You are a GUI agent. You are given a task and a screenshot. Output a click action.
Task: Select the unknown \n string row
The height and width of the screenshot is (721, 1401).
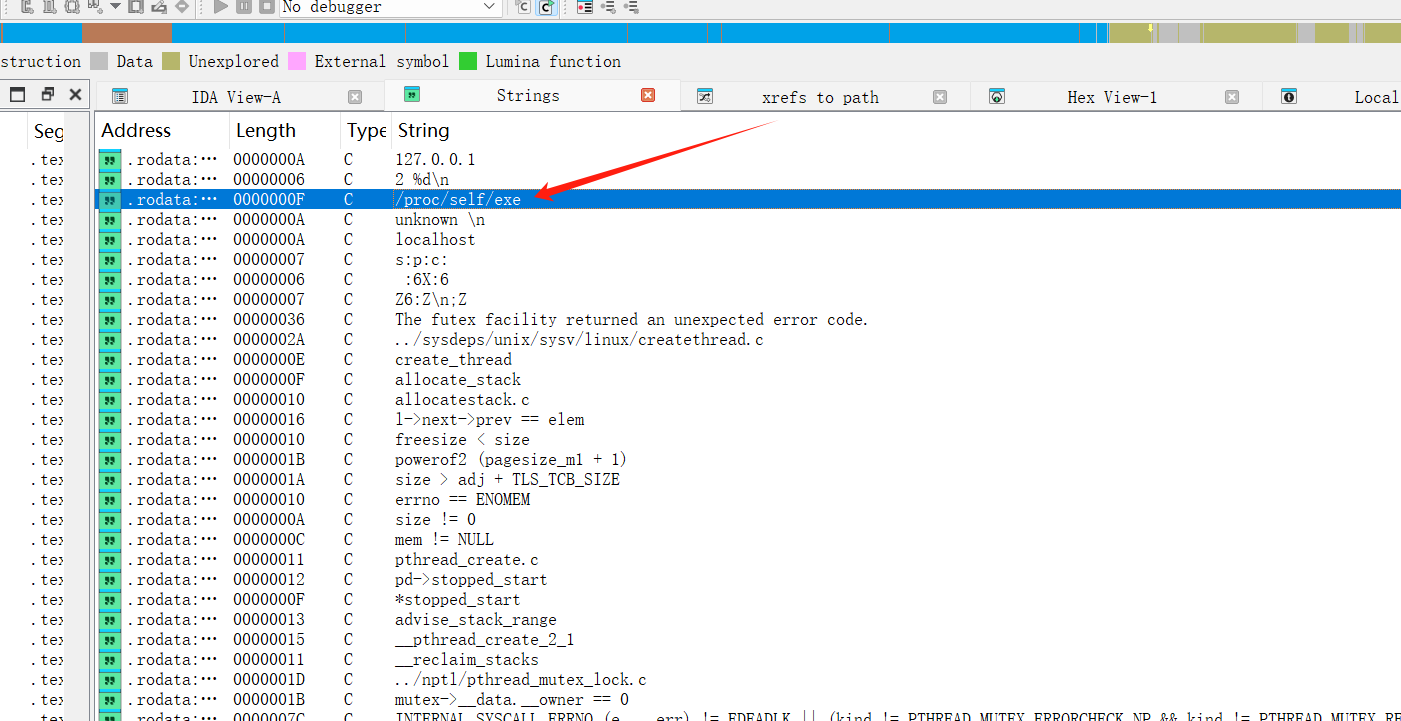[x=748, y=220]
